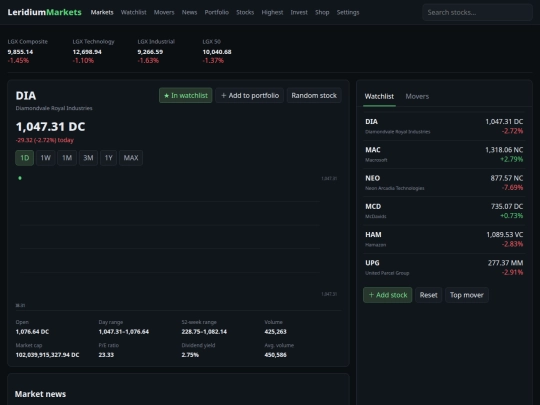This screenshot has height=405, width=540.
Task: Open the Portfolio page
Action: click(x=217, y=12)
